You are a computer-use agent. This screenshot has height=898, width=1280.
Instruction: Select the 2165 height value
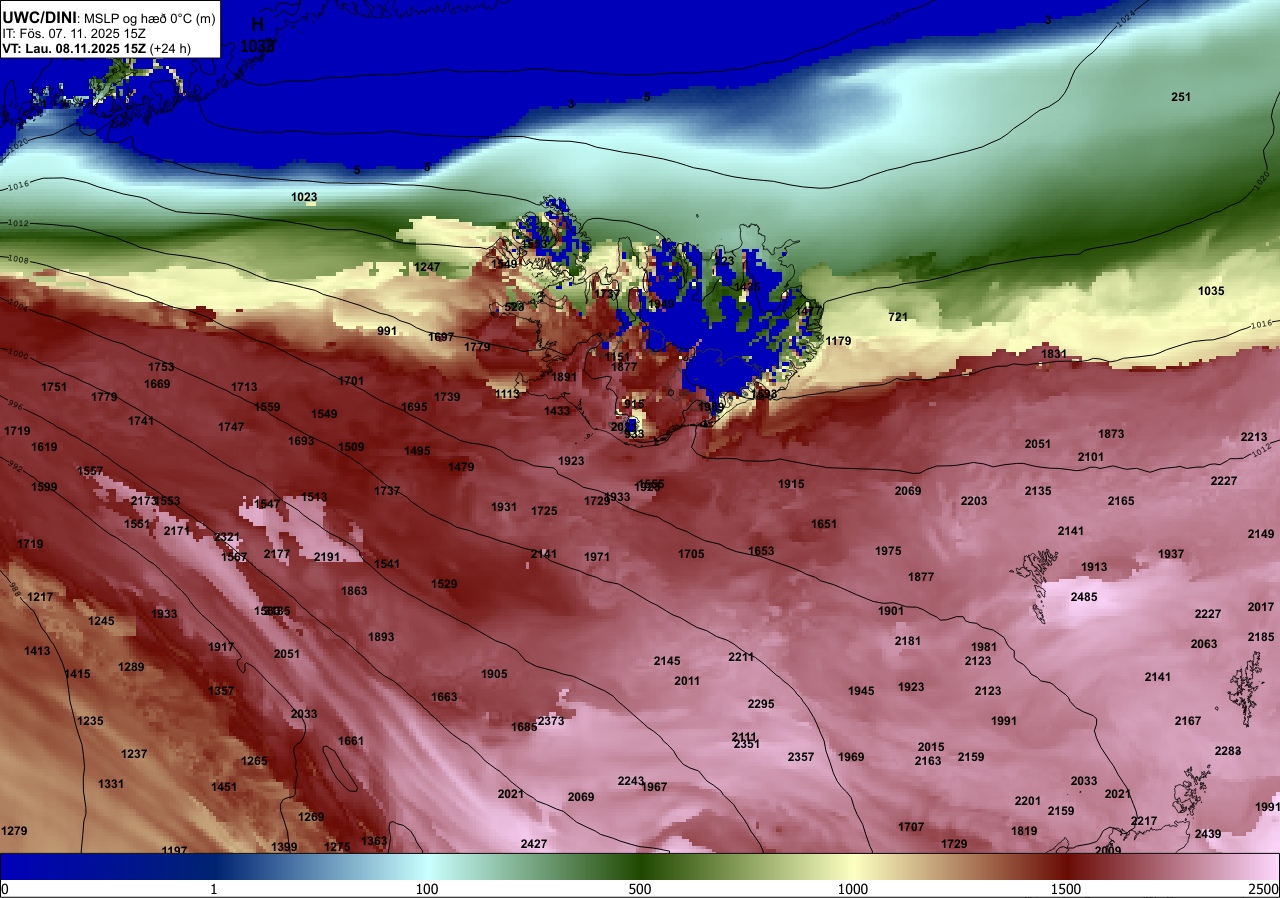(1121, 501)
